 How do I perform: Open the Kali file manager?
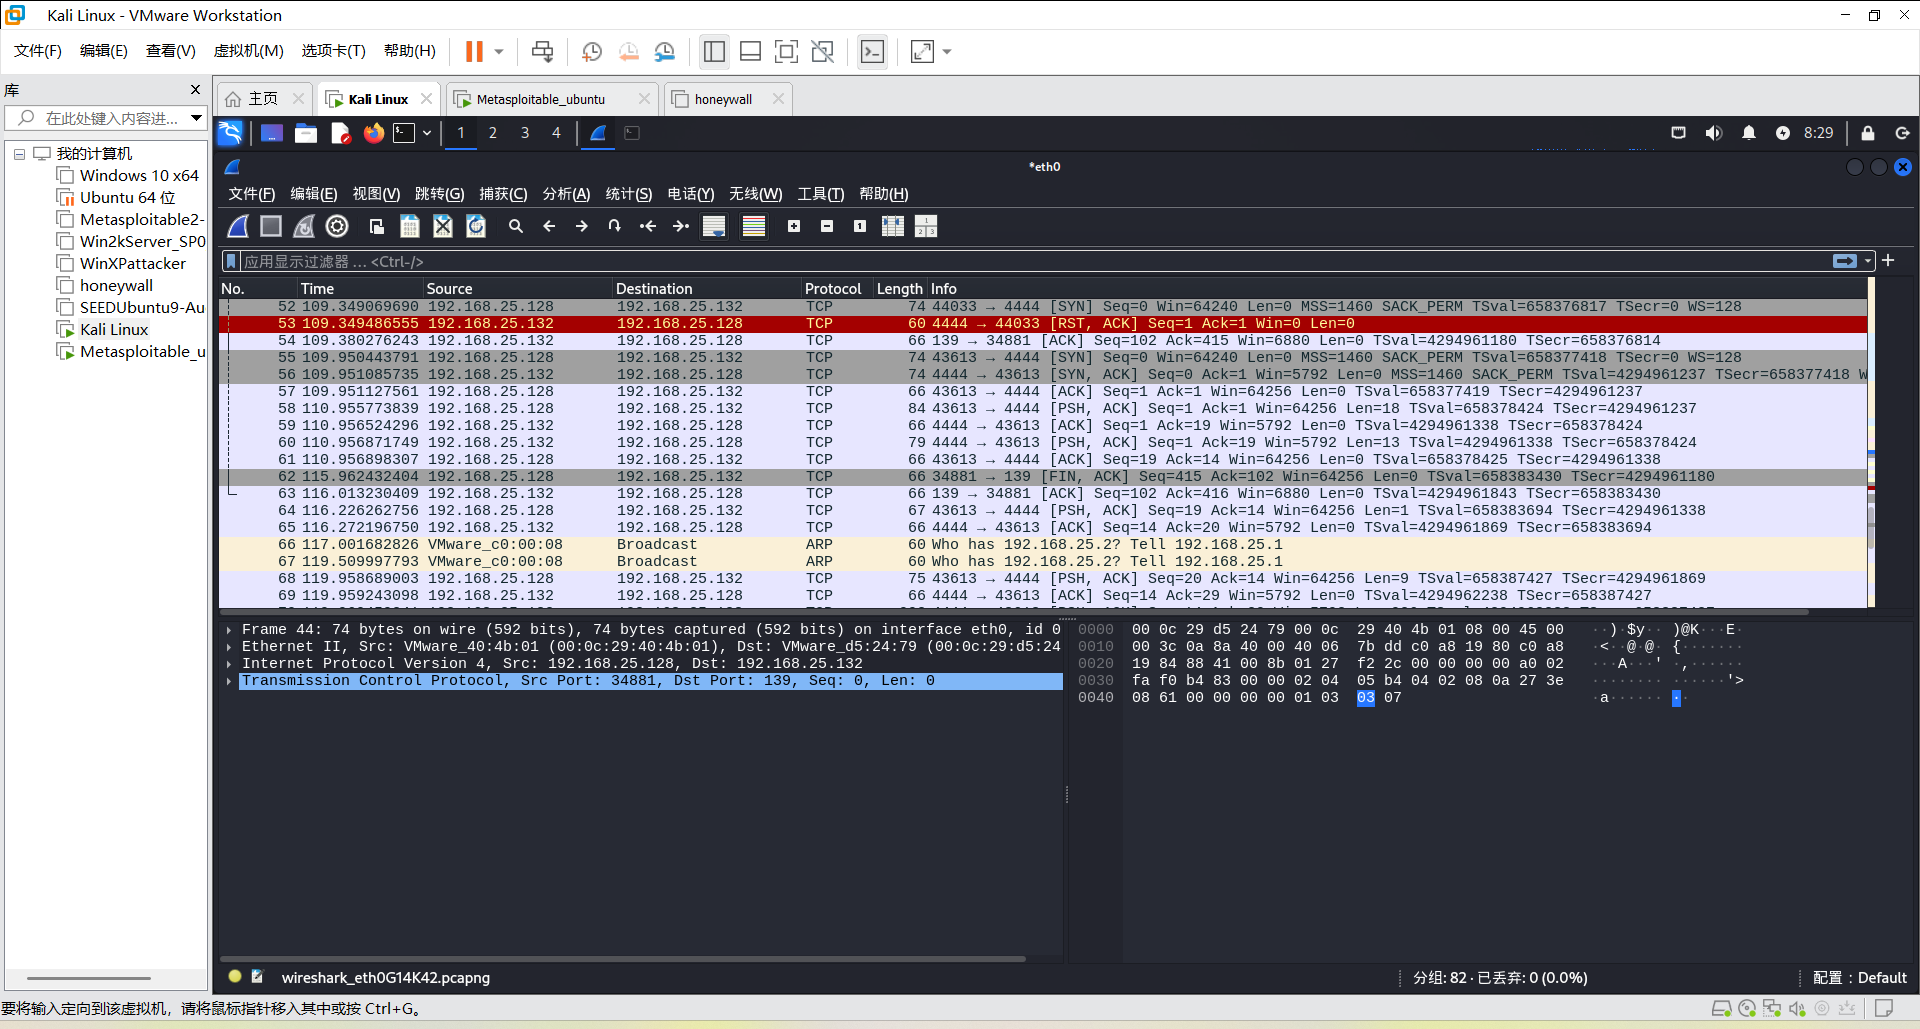pos(306,133)
